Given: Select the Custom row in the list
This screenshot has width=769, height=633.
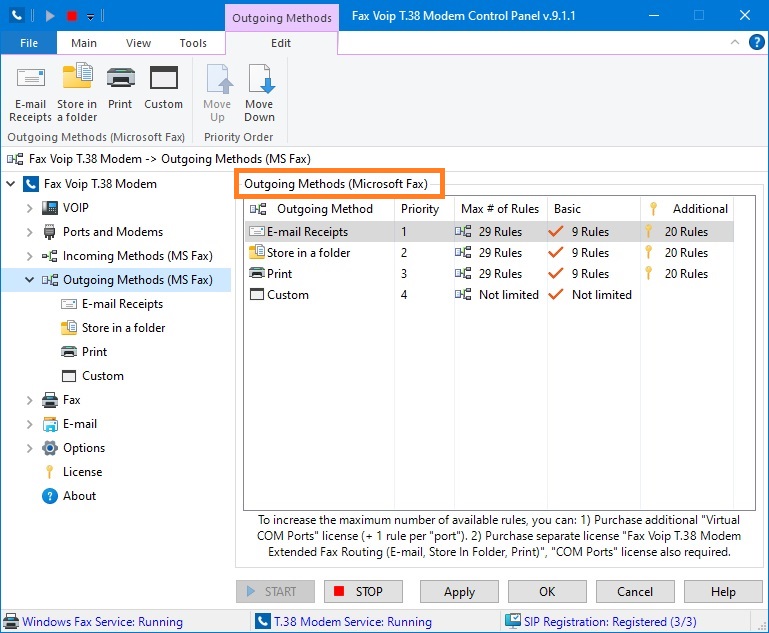Looking at the screenshot, I should point(489,295).
